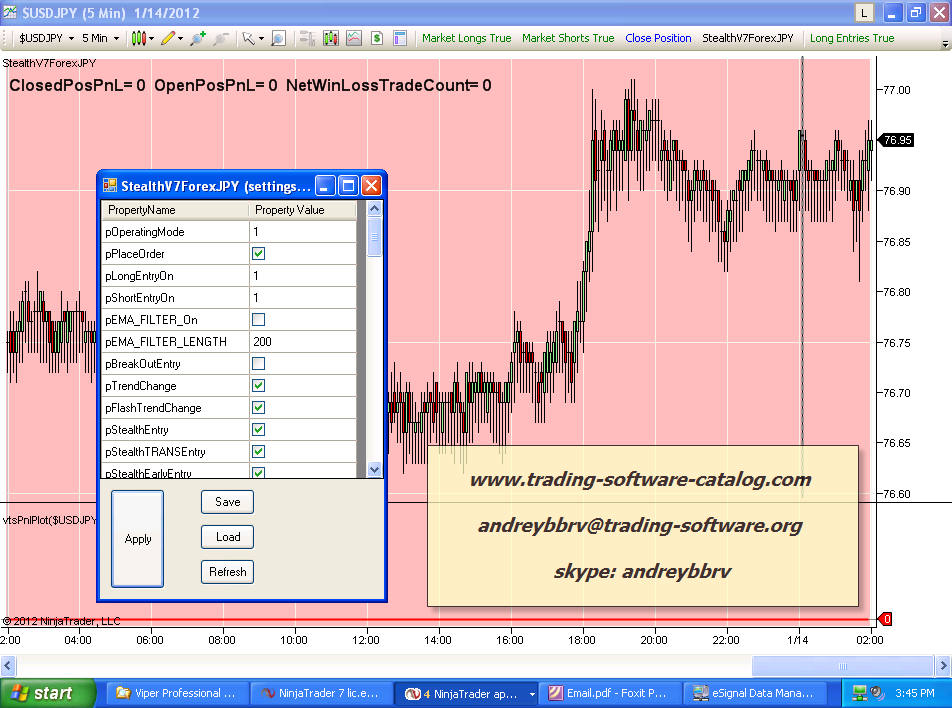Select the cursor pointer tool
Screen dimensions: 952x708
(x=249, y=38)
